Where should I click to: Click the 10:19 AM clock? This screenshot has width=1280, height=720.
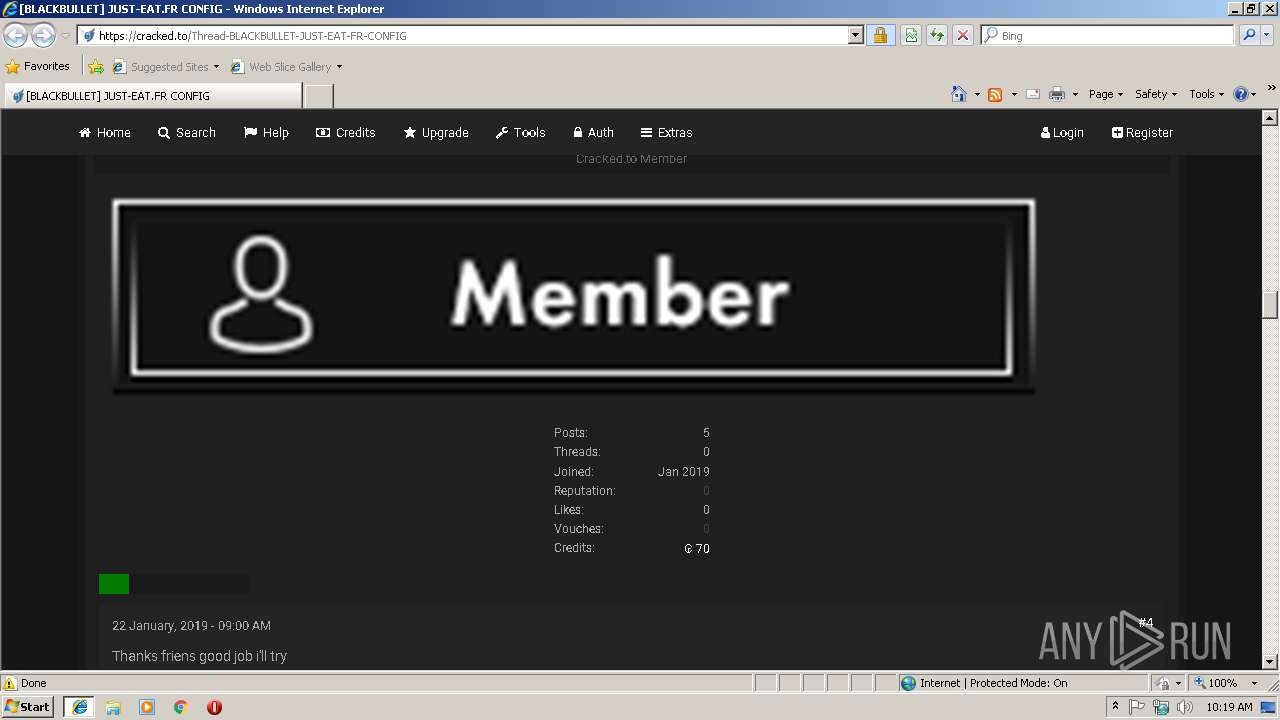pos(1229,707)
